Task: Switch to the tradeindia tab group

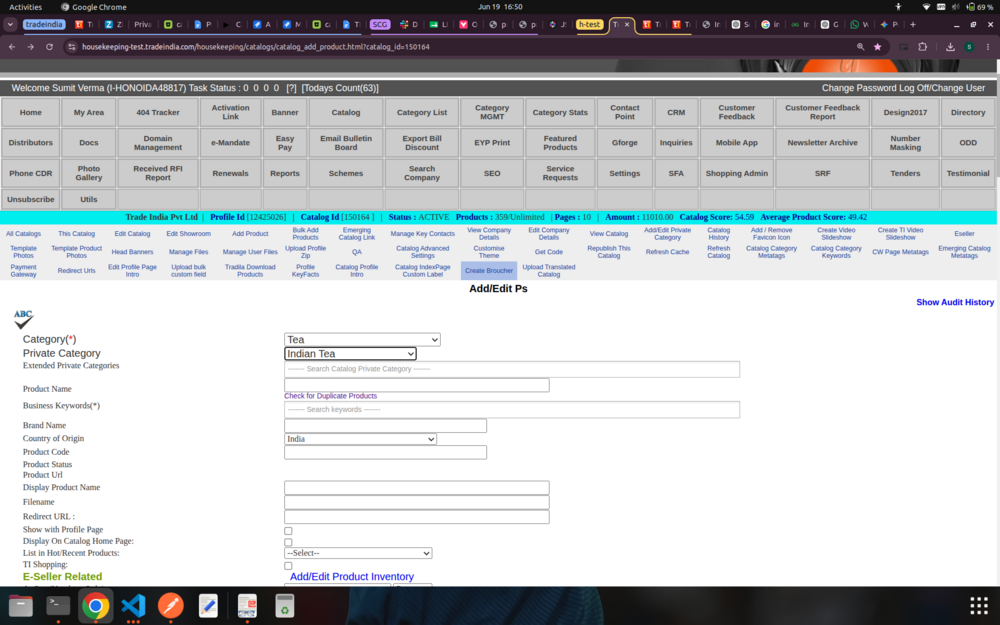Action: click(x=44, y=24)
